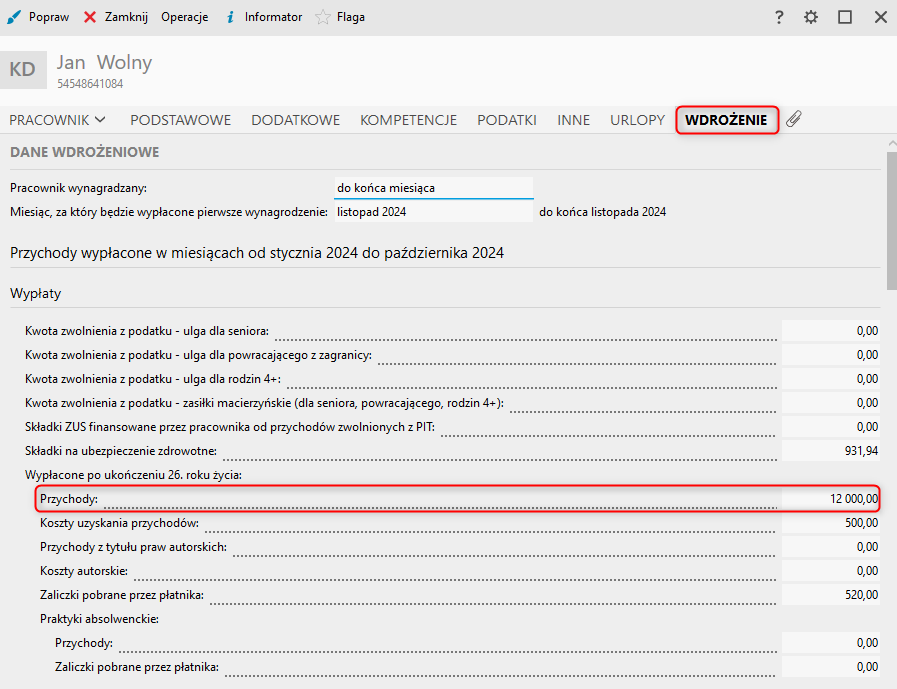Click the paperclip attachments icon
Screen dimensions: 897x689
click(x=794, y=120)
